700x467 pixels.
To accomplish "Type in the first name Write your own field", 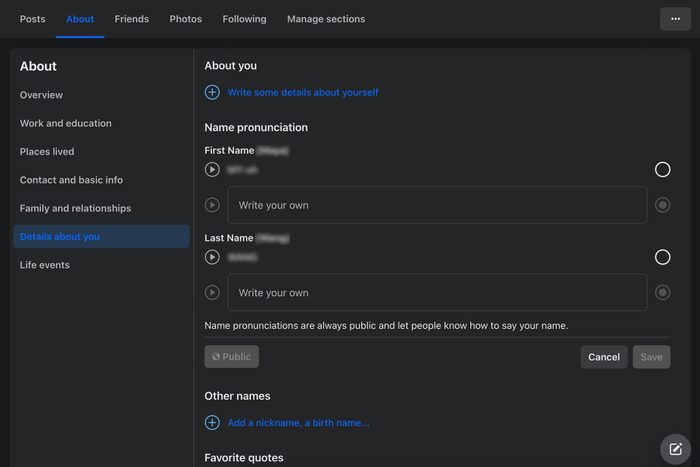I will [x=437, y=205].
